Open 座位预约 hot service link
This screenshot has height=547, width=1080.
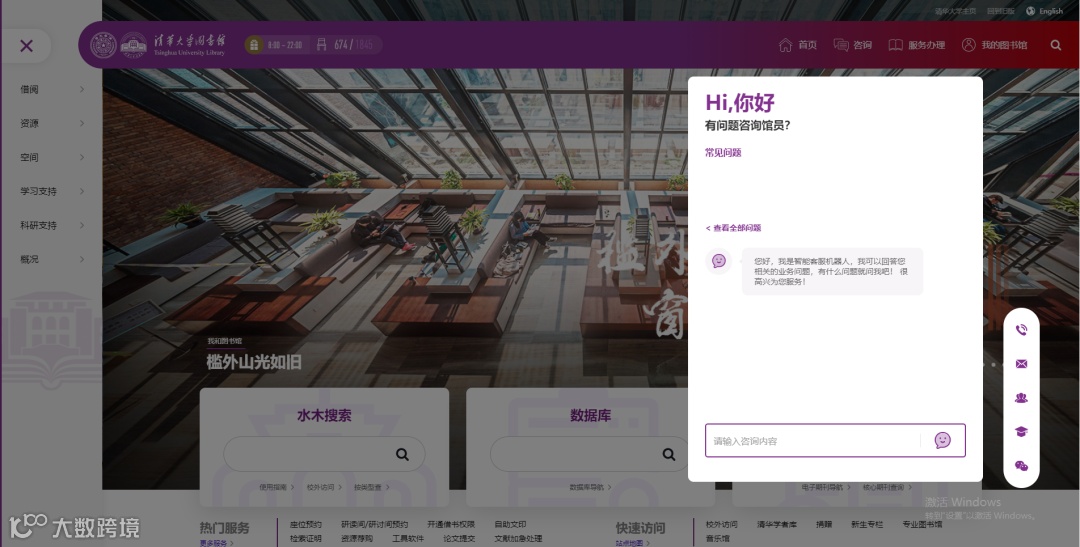(x=306, y=524)
